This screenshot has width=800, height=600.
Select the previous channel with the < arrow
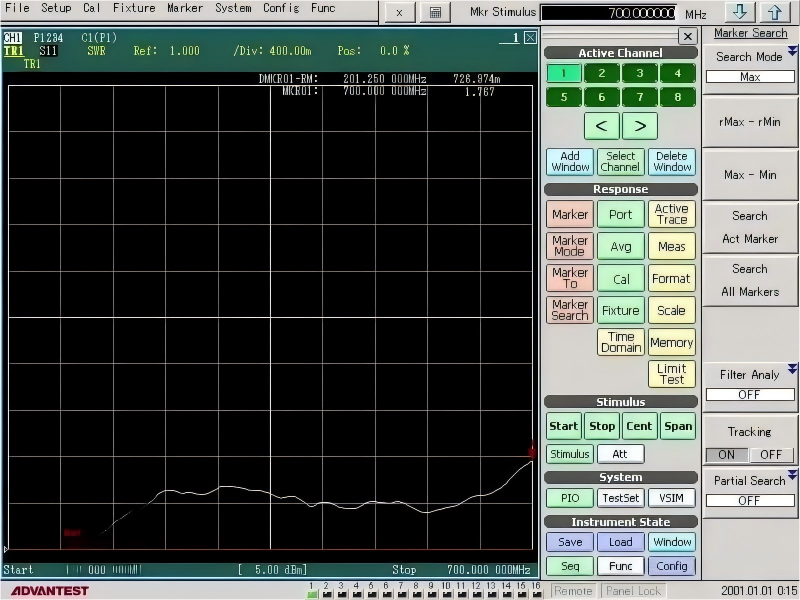pyautogui.click(x=601, y=126)
